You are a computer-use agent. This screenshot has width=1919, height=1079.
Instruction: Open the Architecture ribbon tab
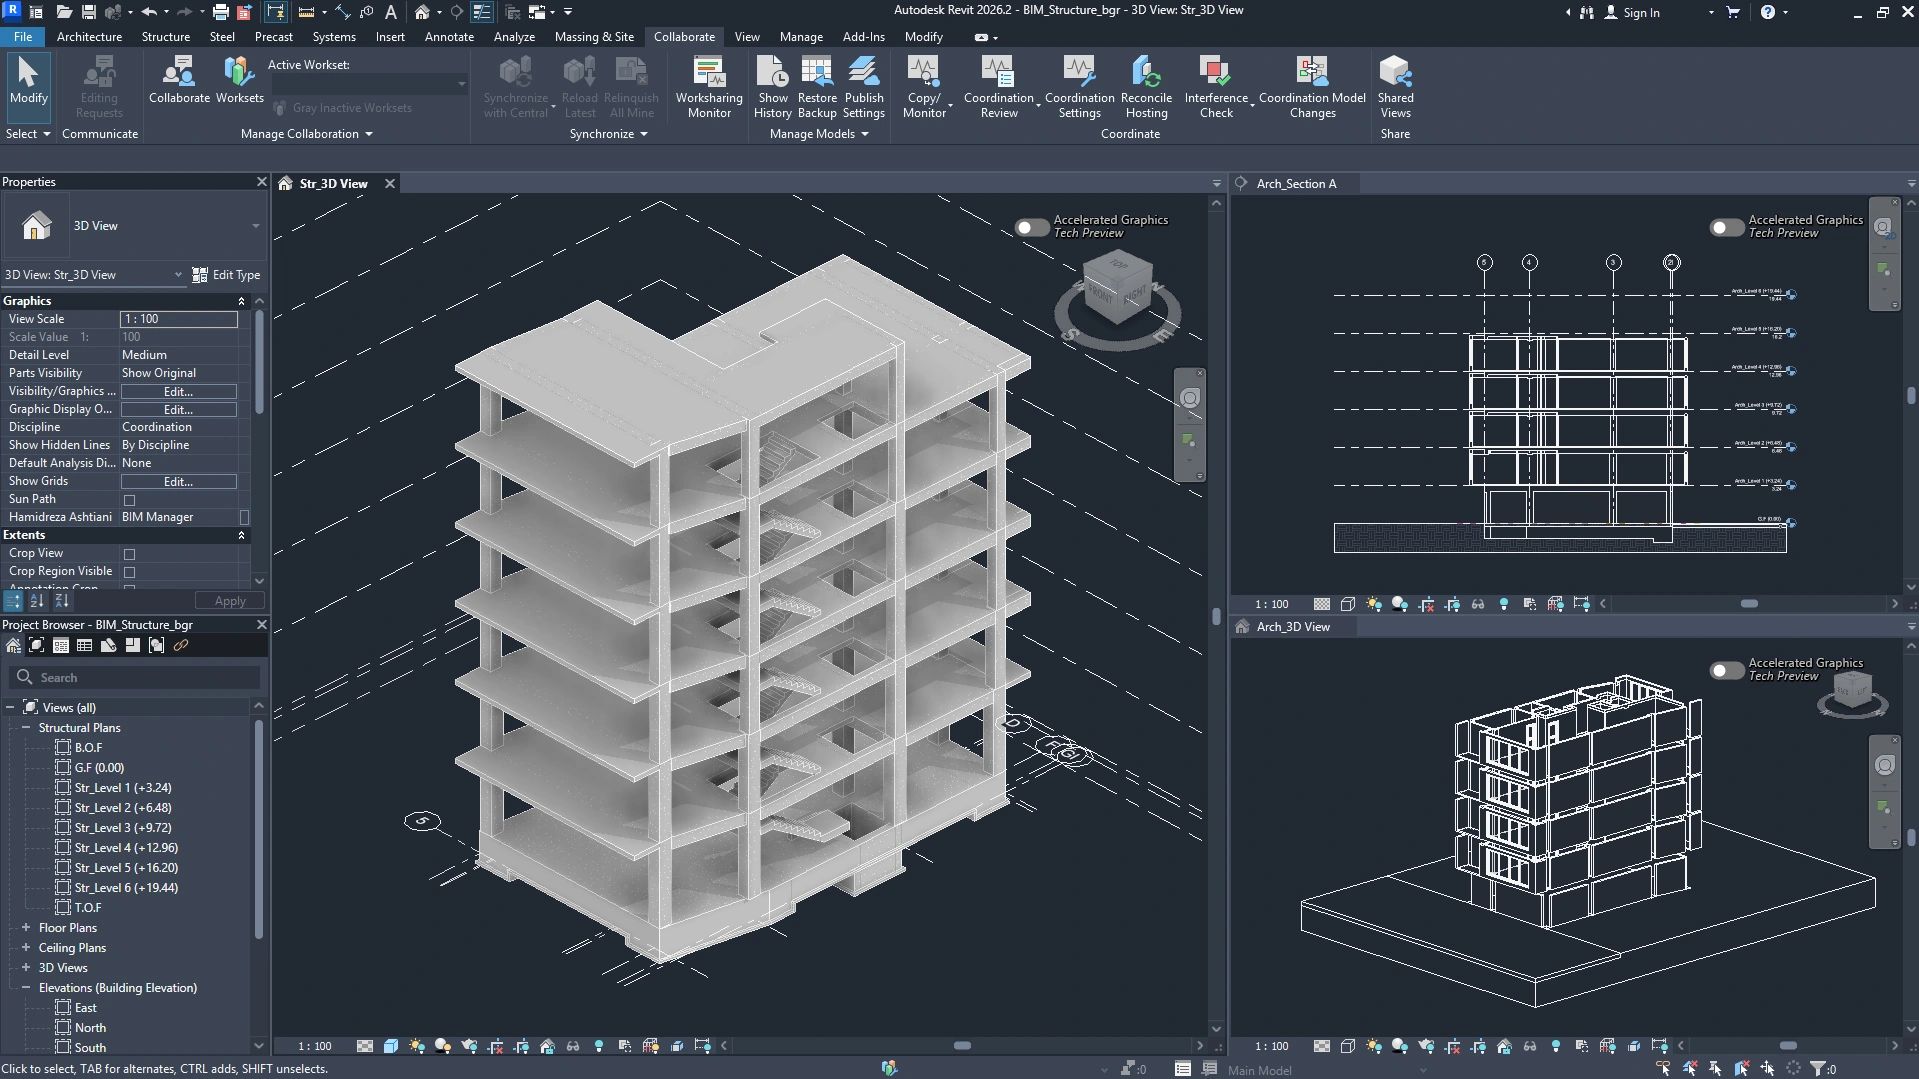89,37
